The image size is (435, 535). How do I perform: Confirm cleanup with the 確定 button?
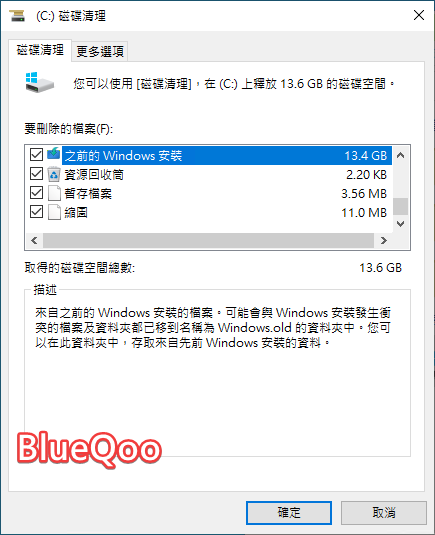[x=289, y=512]
